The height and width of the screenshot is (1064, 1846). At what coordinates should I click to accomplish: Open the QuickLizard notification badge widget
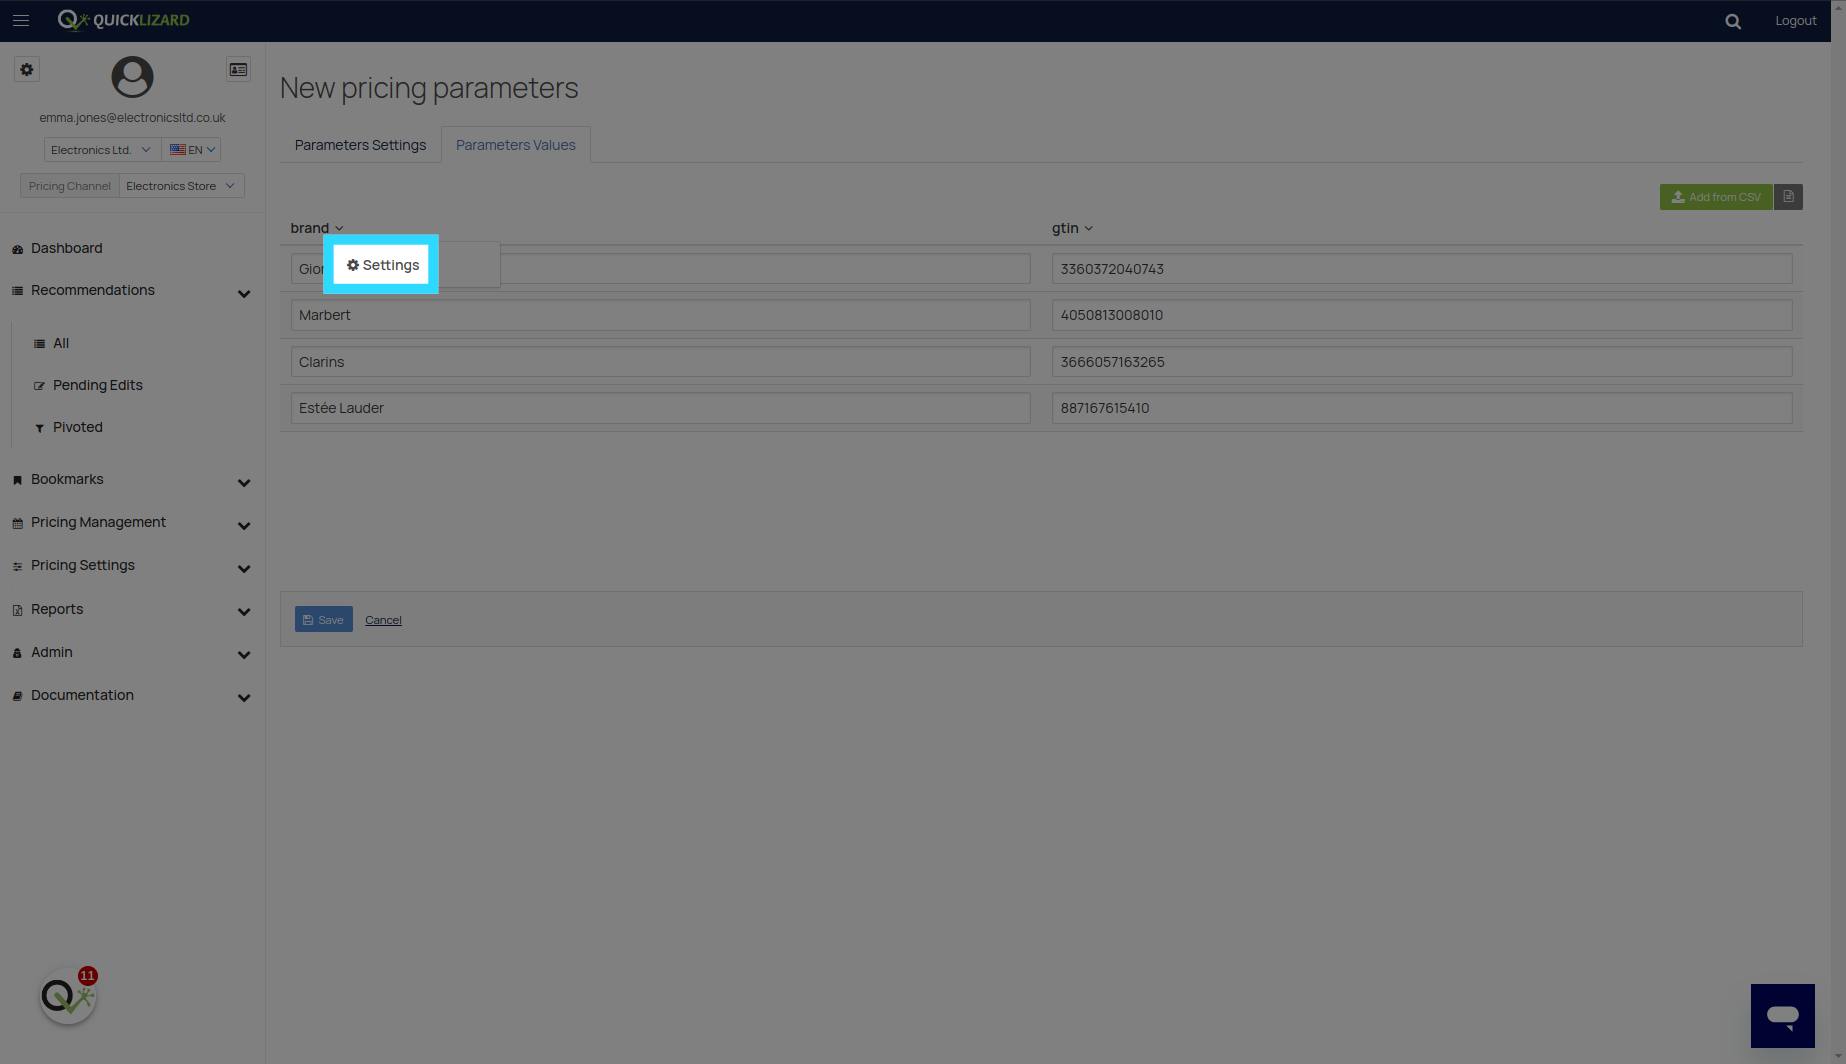click(x=68, y=995)
